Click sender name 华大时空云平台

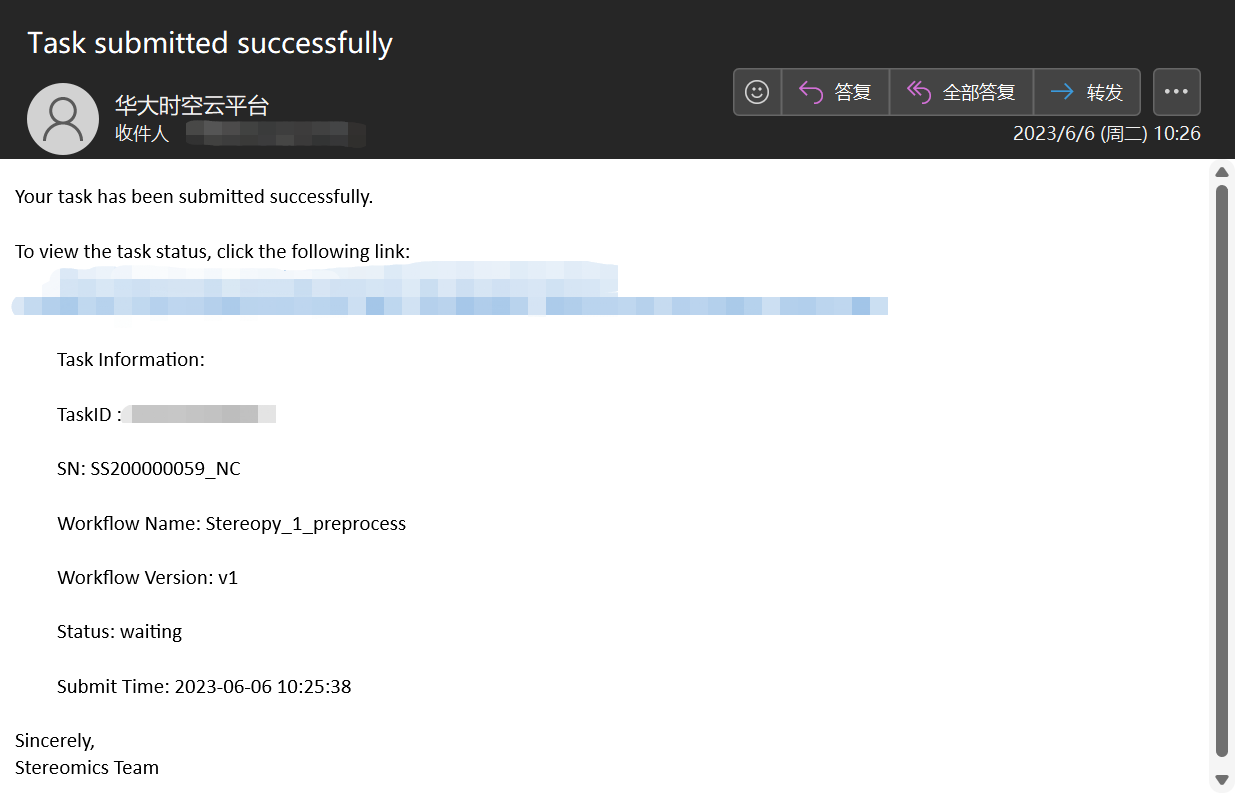click(x=192, y=106)
